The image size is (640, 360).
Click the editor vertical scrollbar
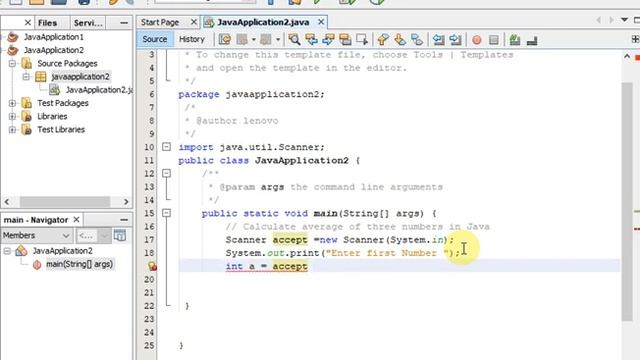tap(627, 201)
